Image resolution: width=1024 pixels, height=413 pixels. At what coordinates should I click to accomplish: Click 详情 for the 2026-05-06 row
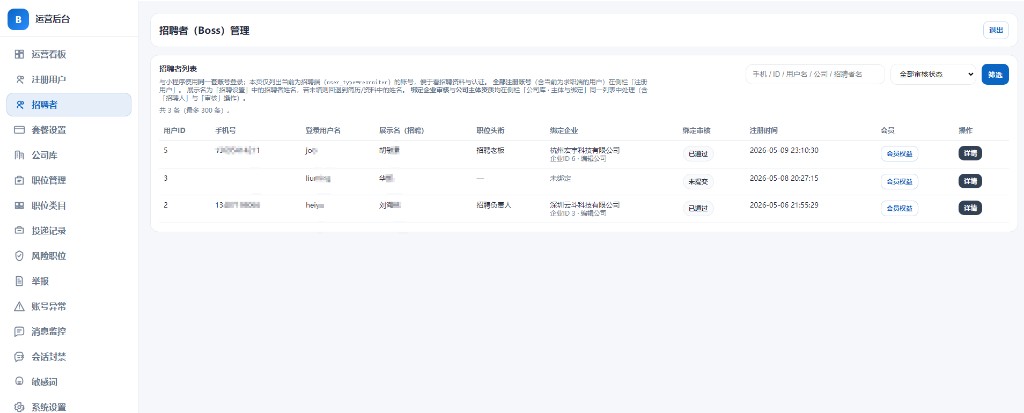point(970,208)
